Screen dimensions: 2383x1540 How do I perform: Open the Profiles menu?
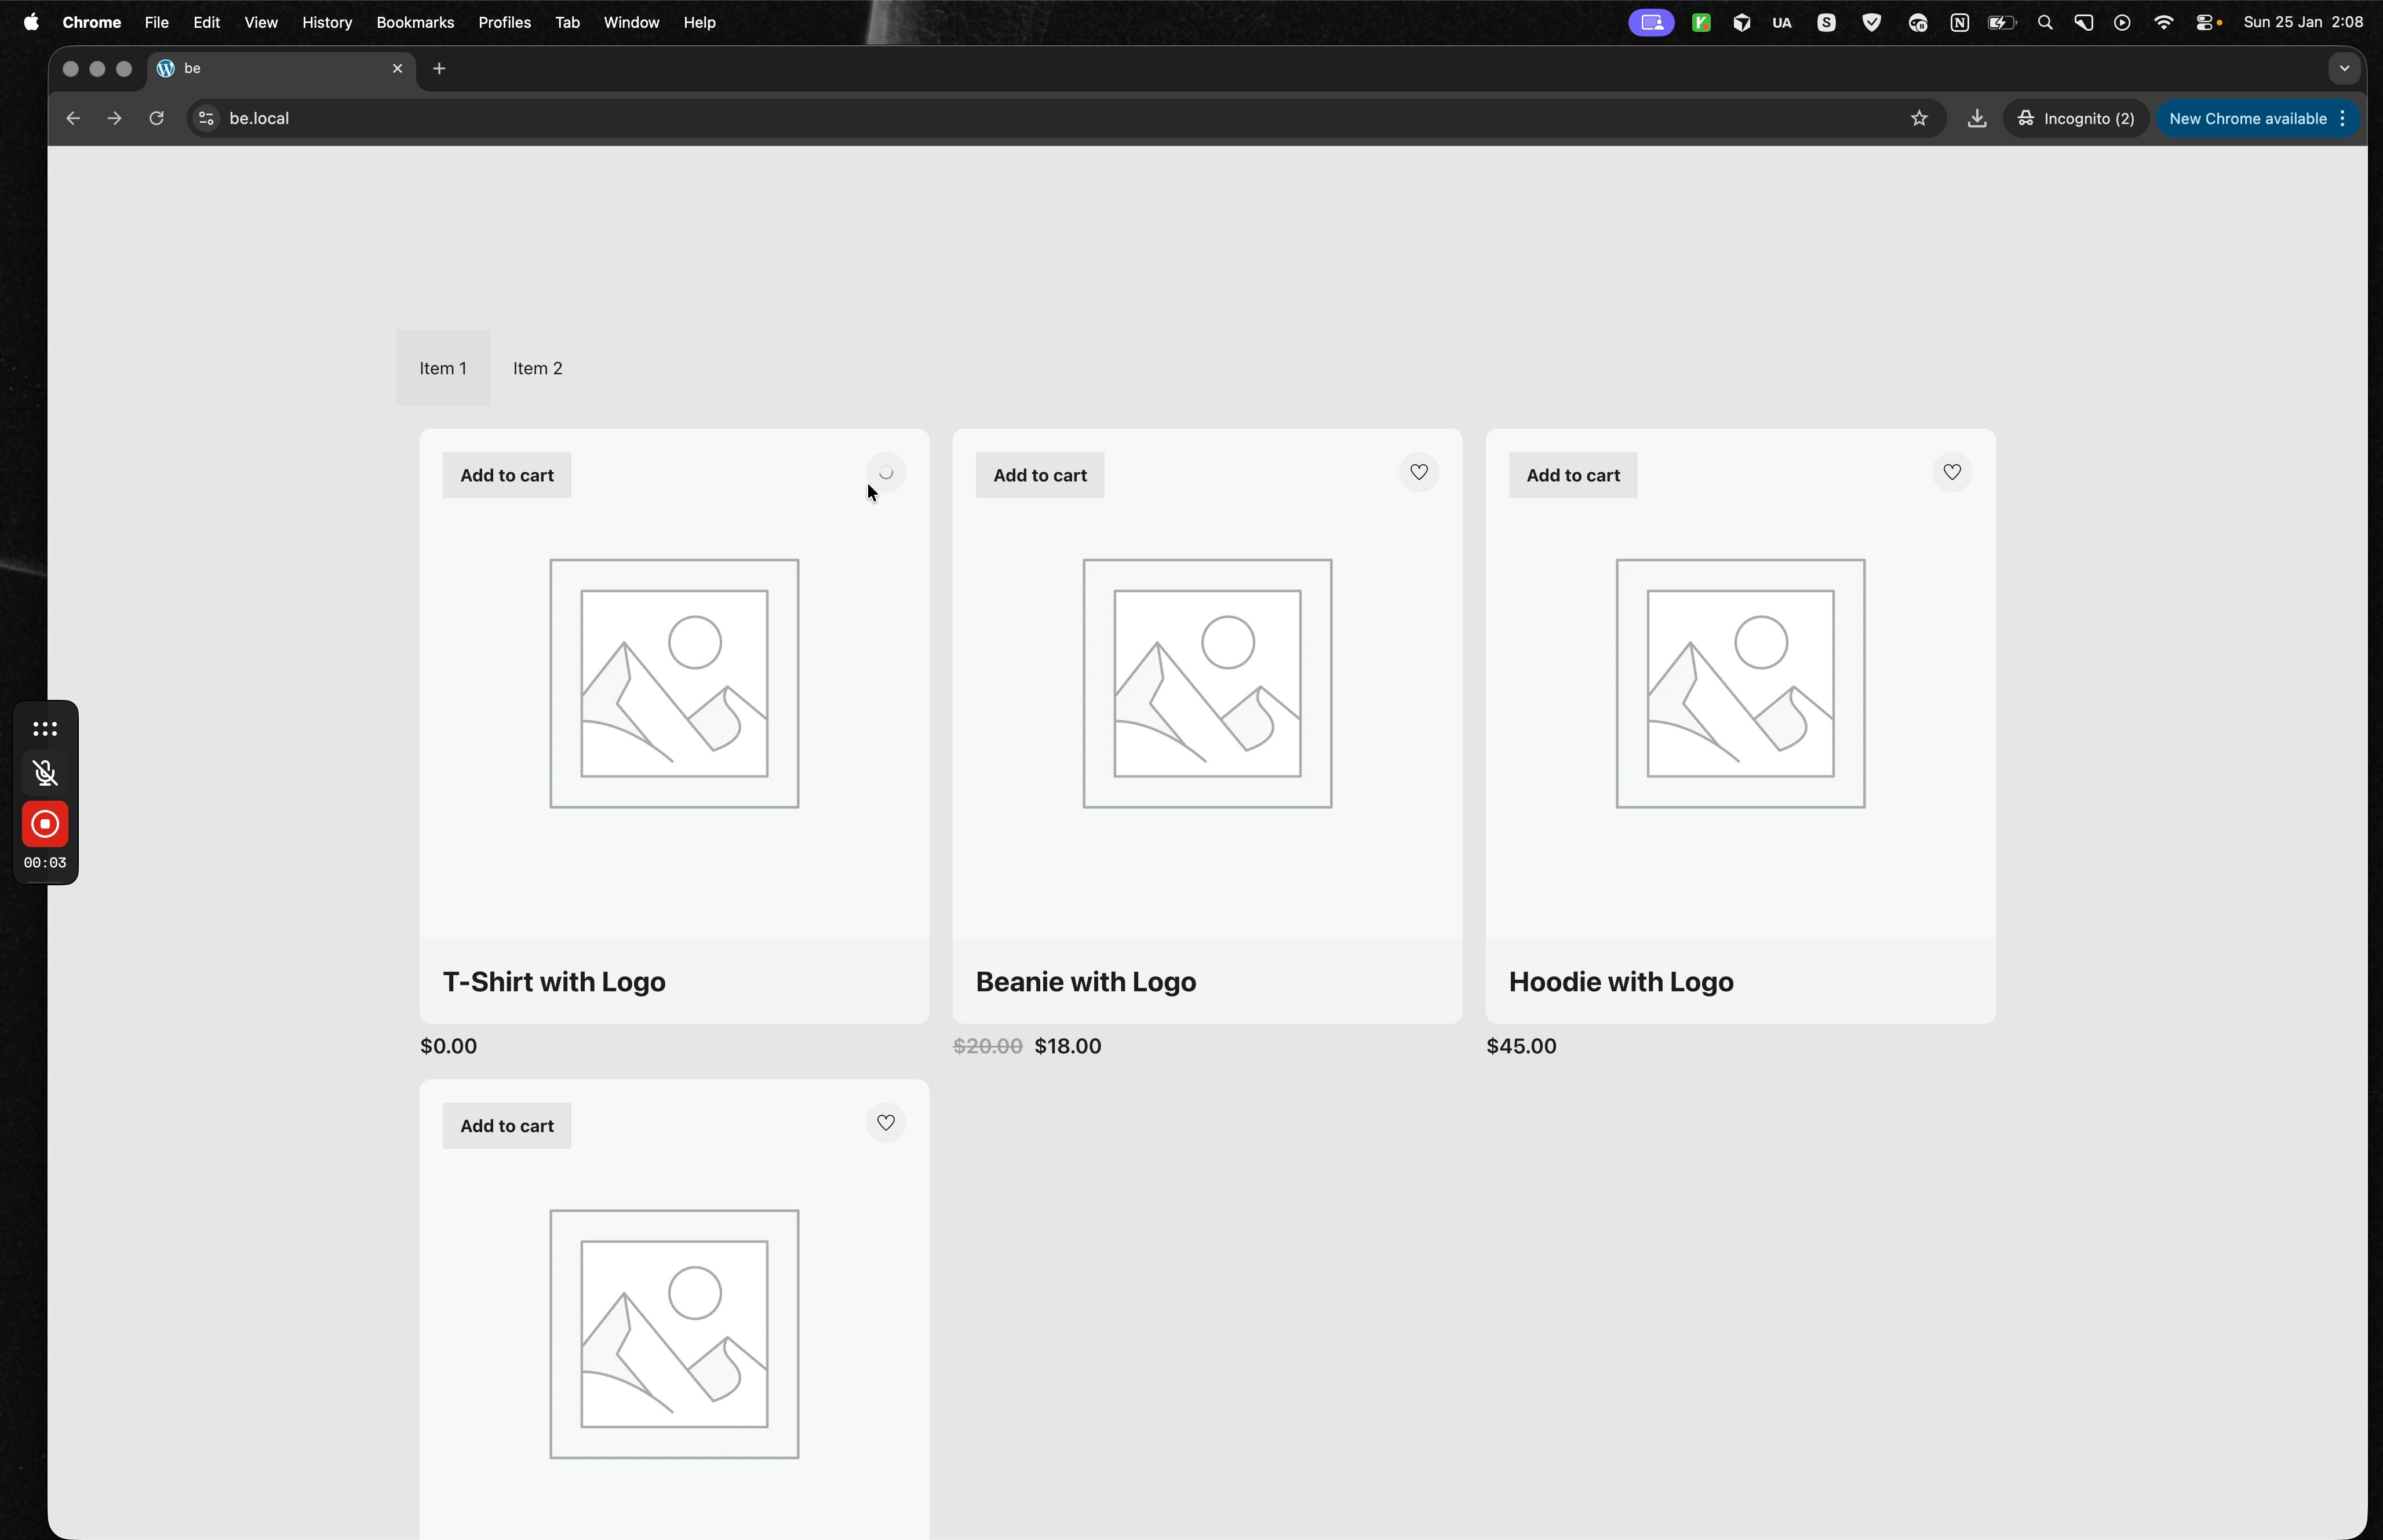504,22
